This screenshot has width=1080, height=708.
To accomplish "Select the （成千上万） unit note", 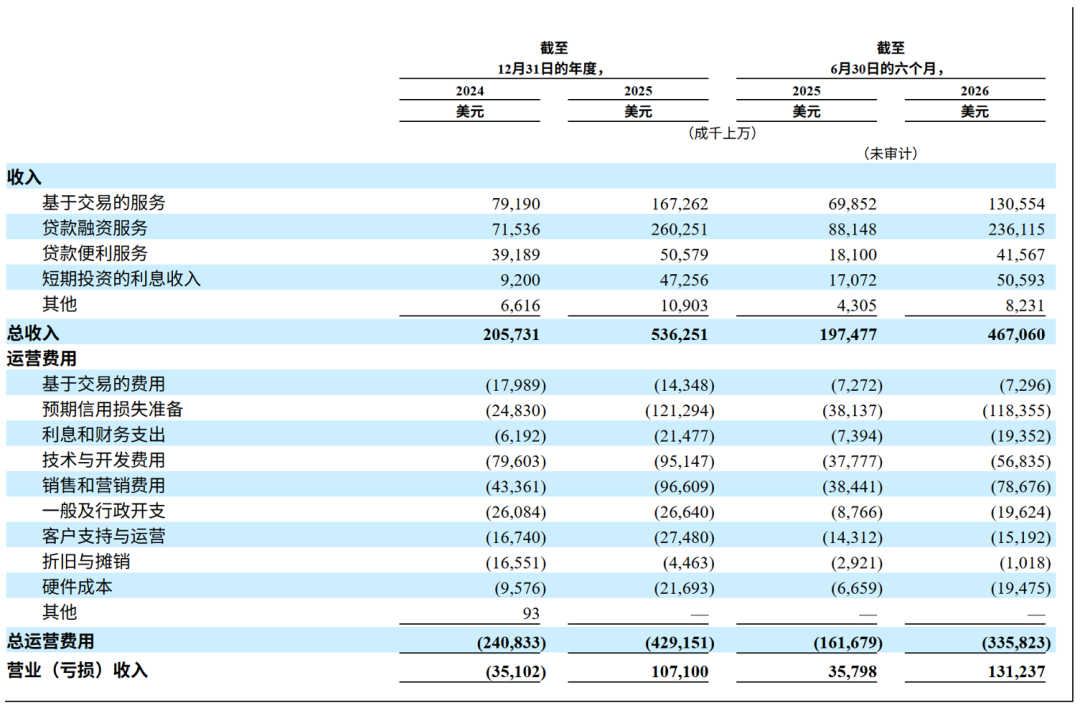I will click(722, 133).
